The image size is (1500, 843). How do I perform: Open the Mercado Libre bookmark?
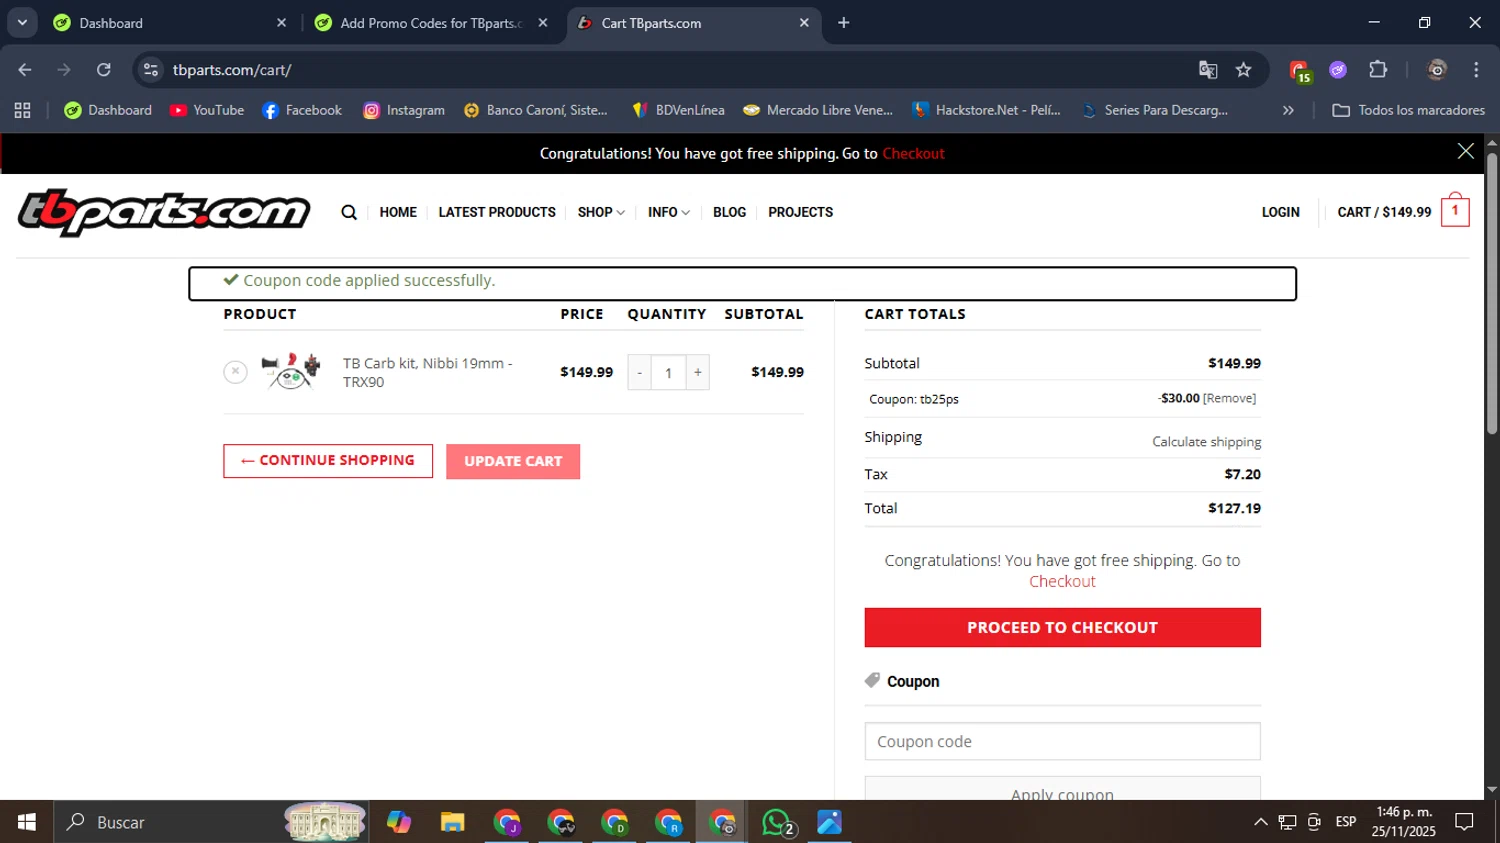click(x=818, y=110)
